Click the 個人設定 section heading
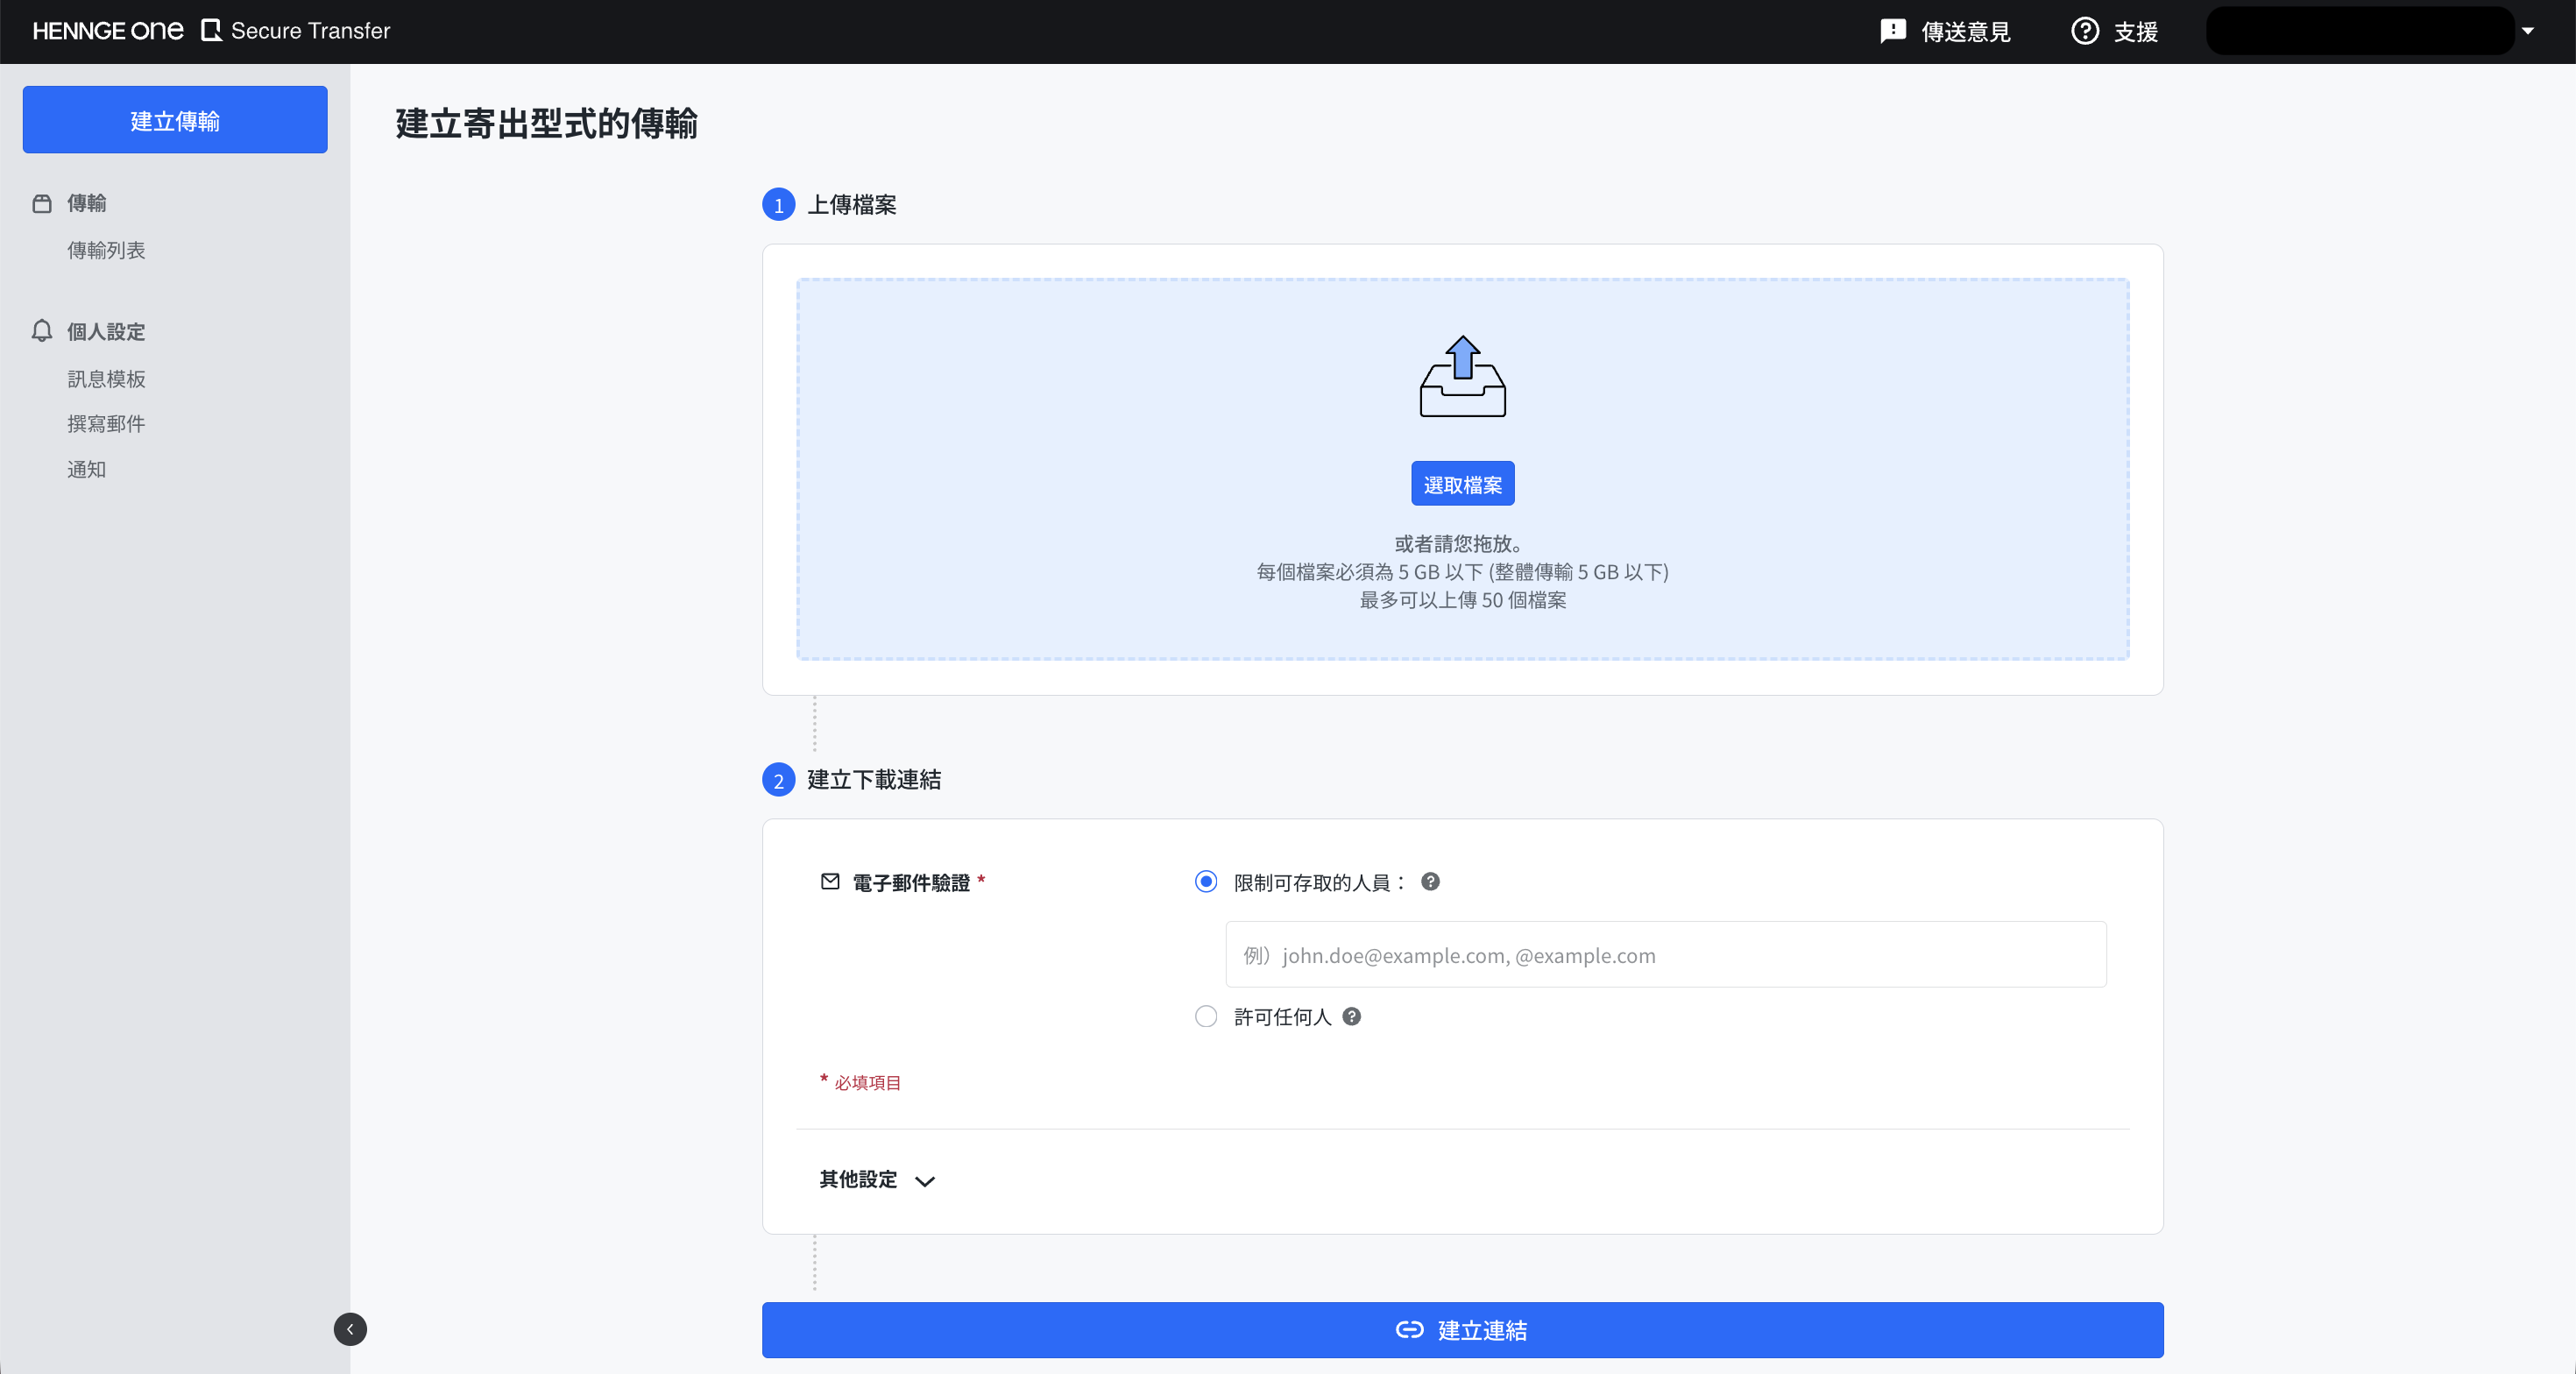 point(106,331)
